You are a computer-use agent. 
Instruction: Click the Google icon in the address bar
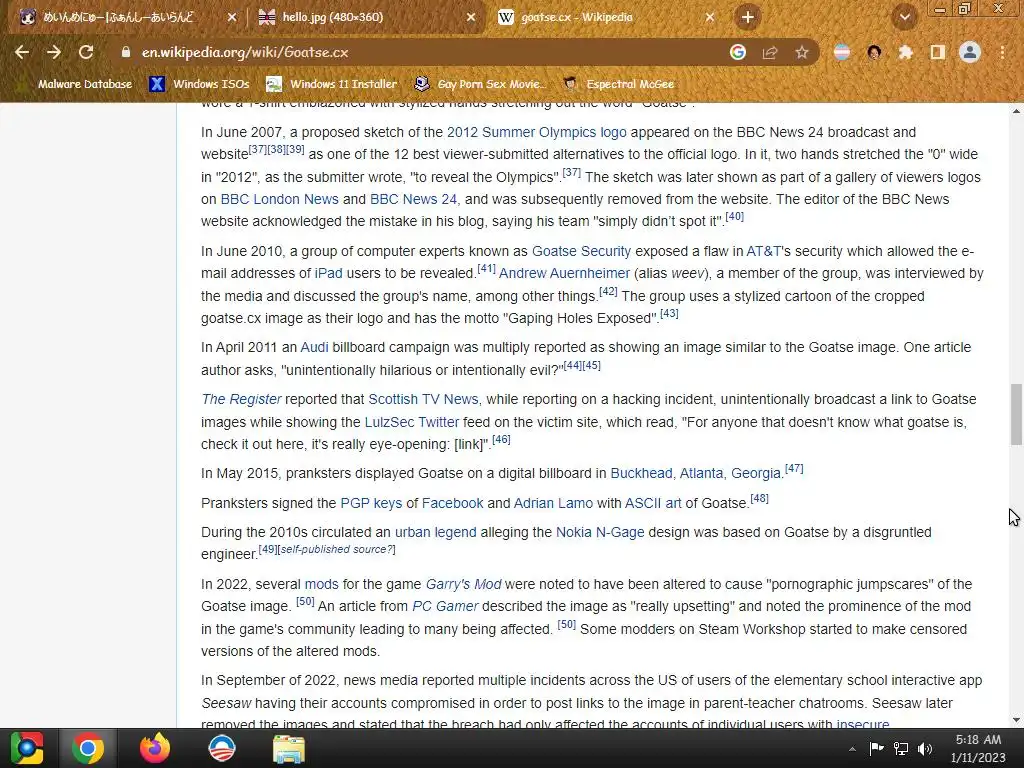click(738, 52)
